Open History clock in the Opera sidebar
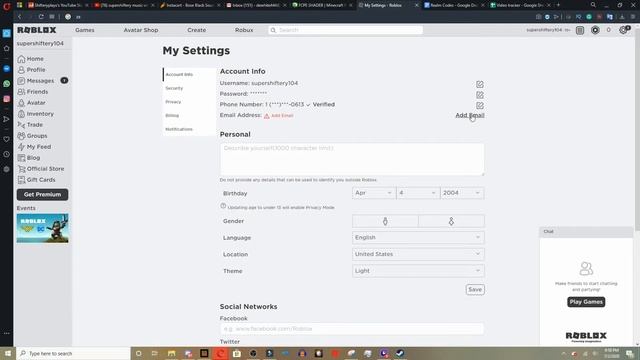 point(7,154)
